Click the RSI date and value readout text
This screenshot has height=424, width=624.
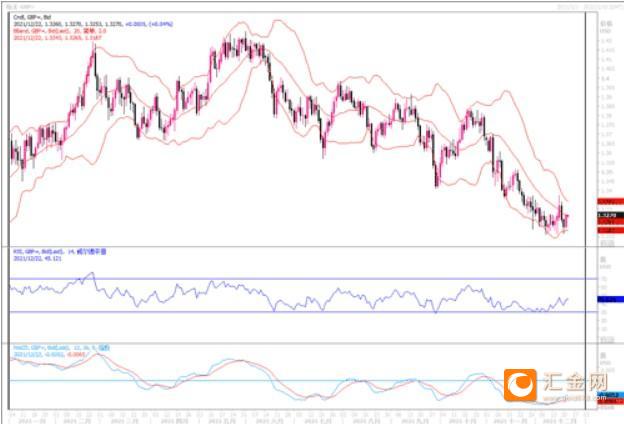(x=37, y=258)
